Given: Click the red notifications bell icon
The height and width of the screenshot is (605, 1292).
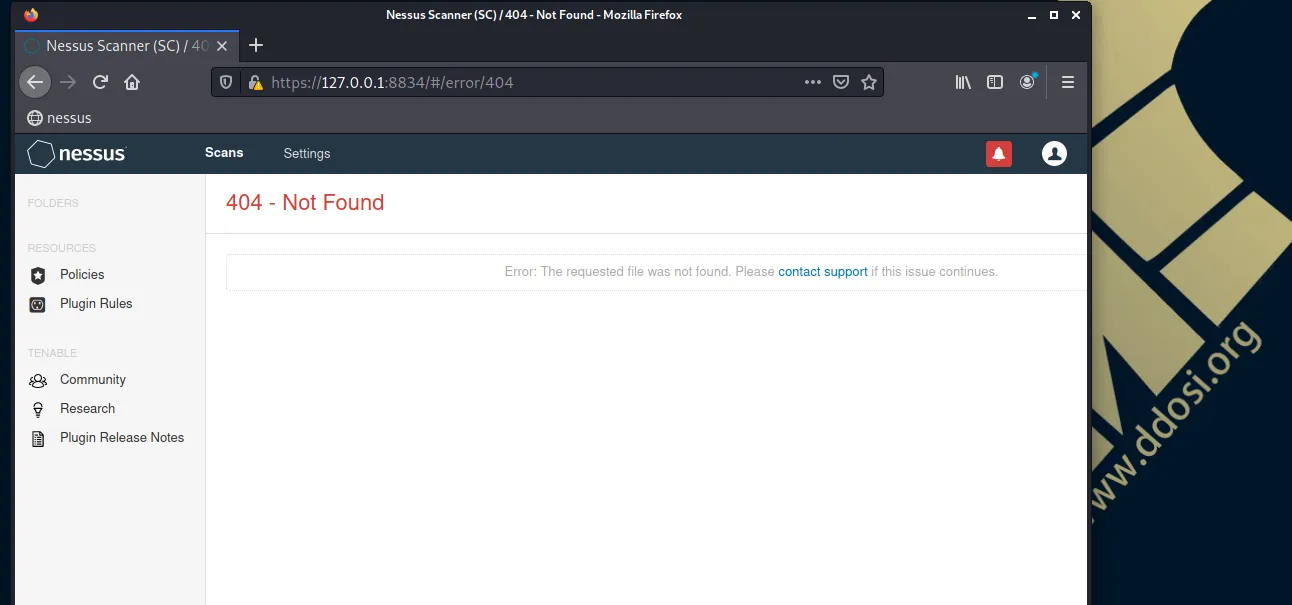Looking at the screenshot, I should (x=998, y=153).
